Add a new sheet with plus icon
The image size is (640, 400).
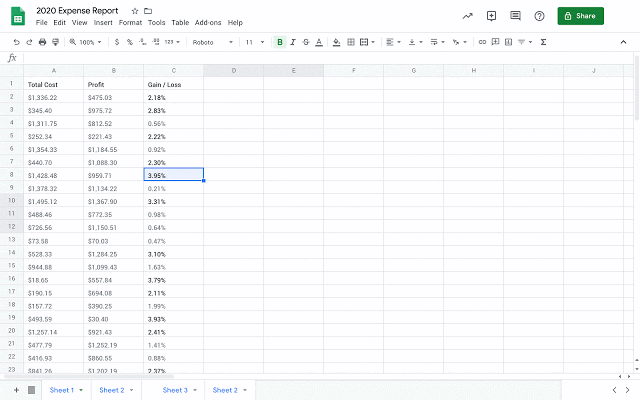[x=16, y=390]
